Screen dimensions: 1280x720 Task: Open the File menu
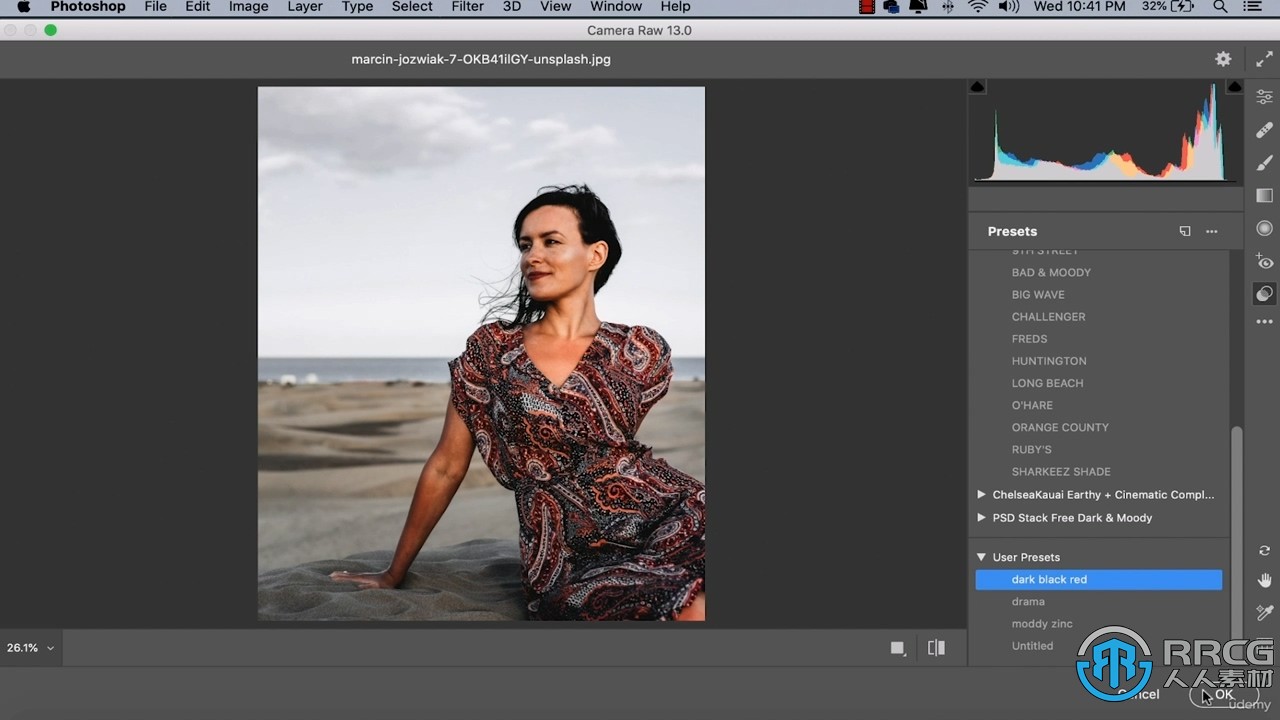click(x=155, y=7)
